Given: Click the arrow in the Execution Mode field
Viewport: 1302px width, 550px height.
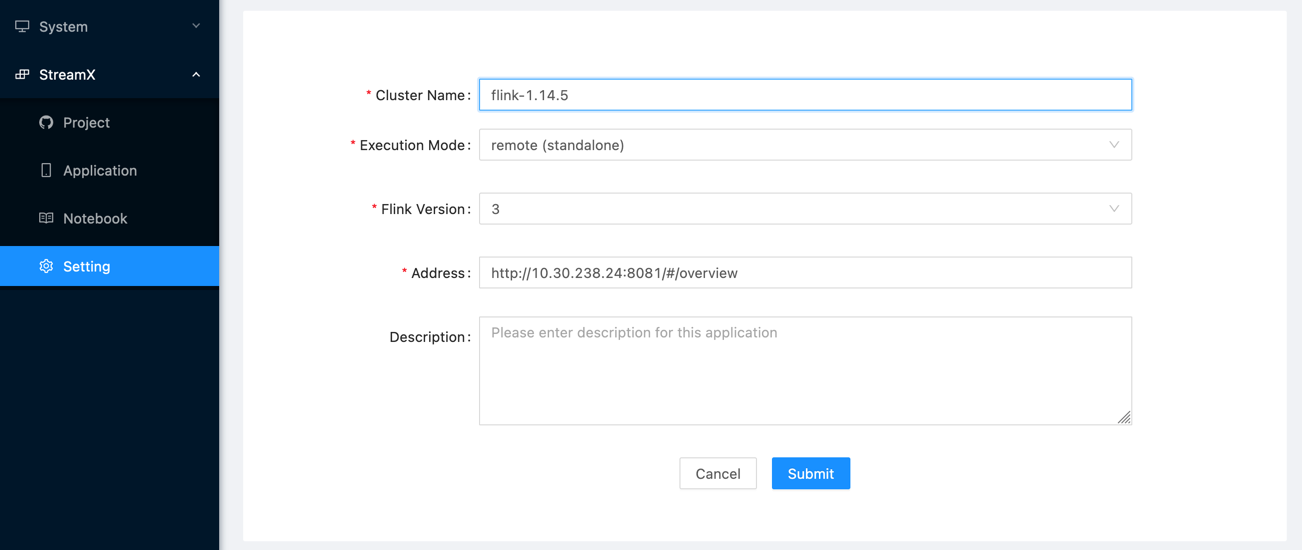Looking at the screenshot, I should pyautogui.click(x=1113, y=145).
